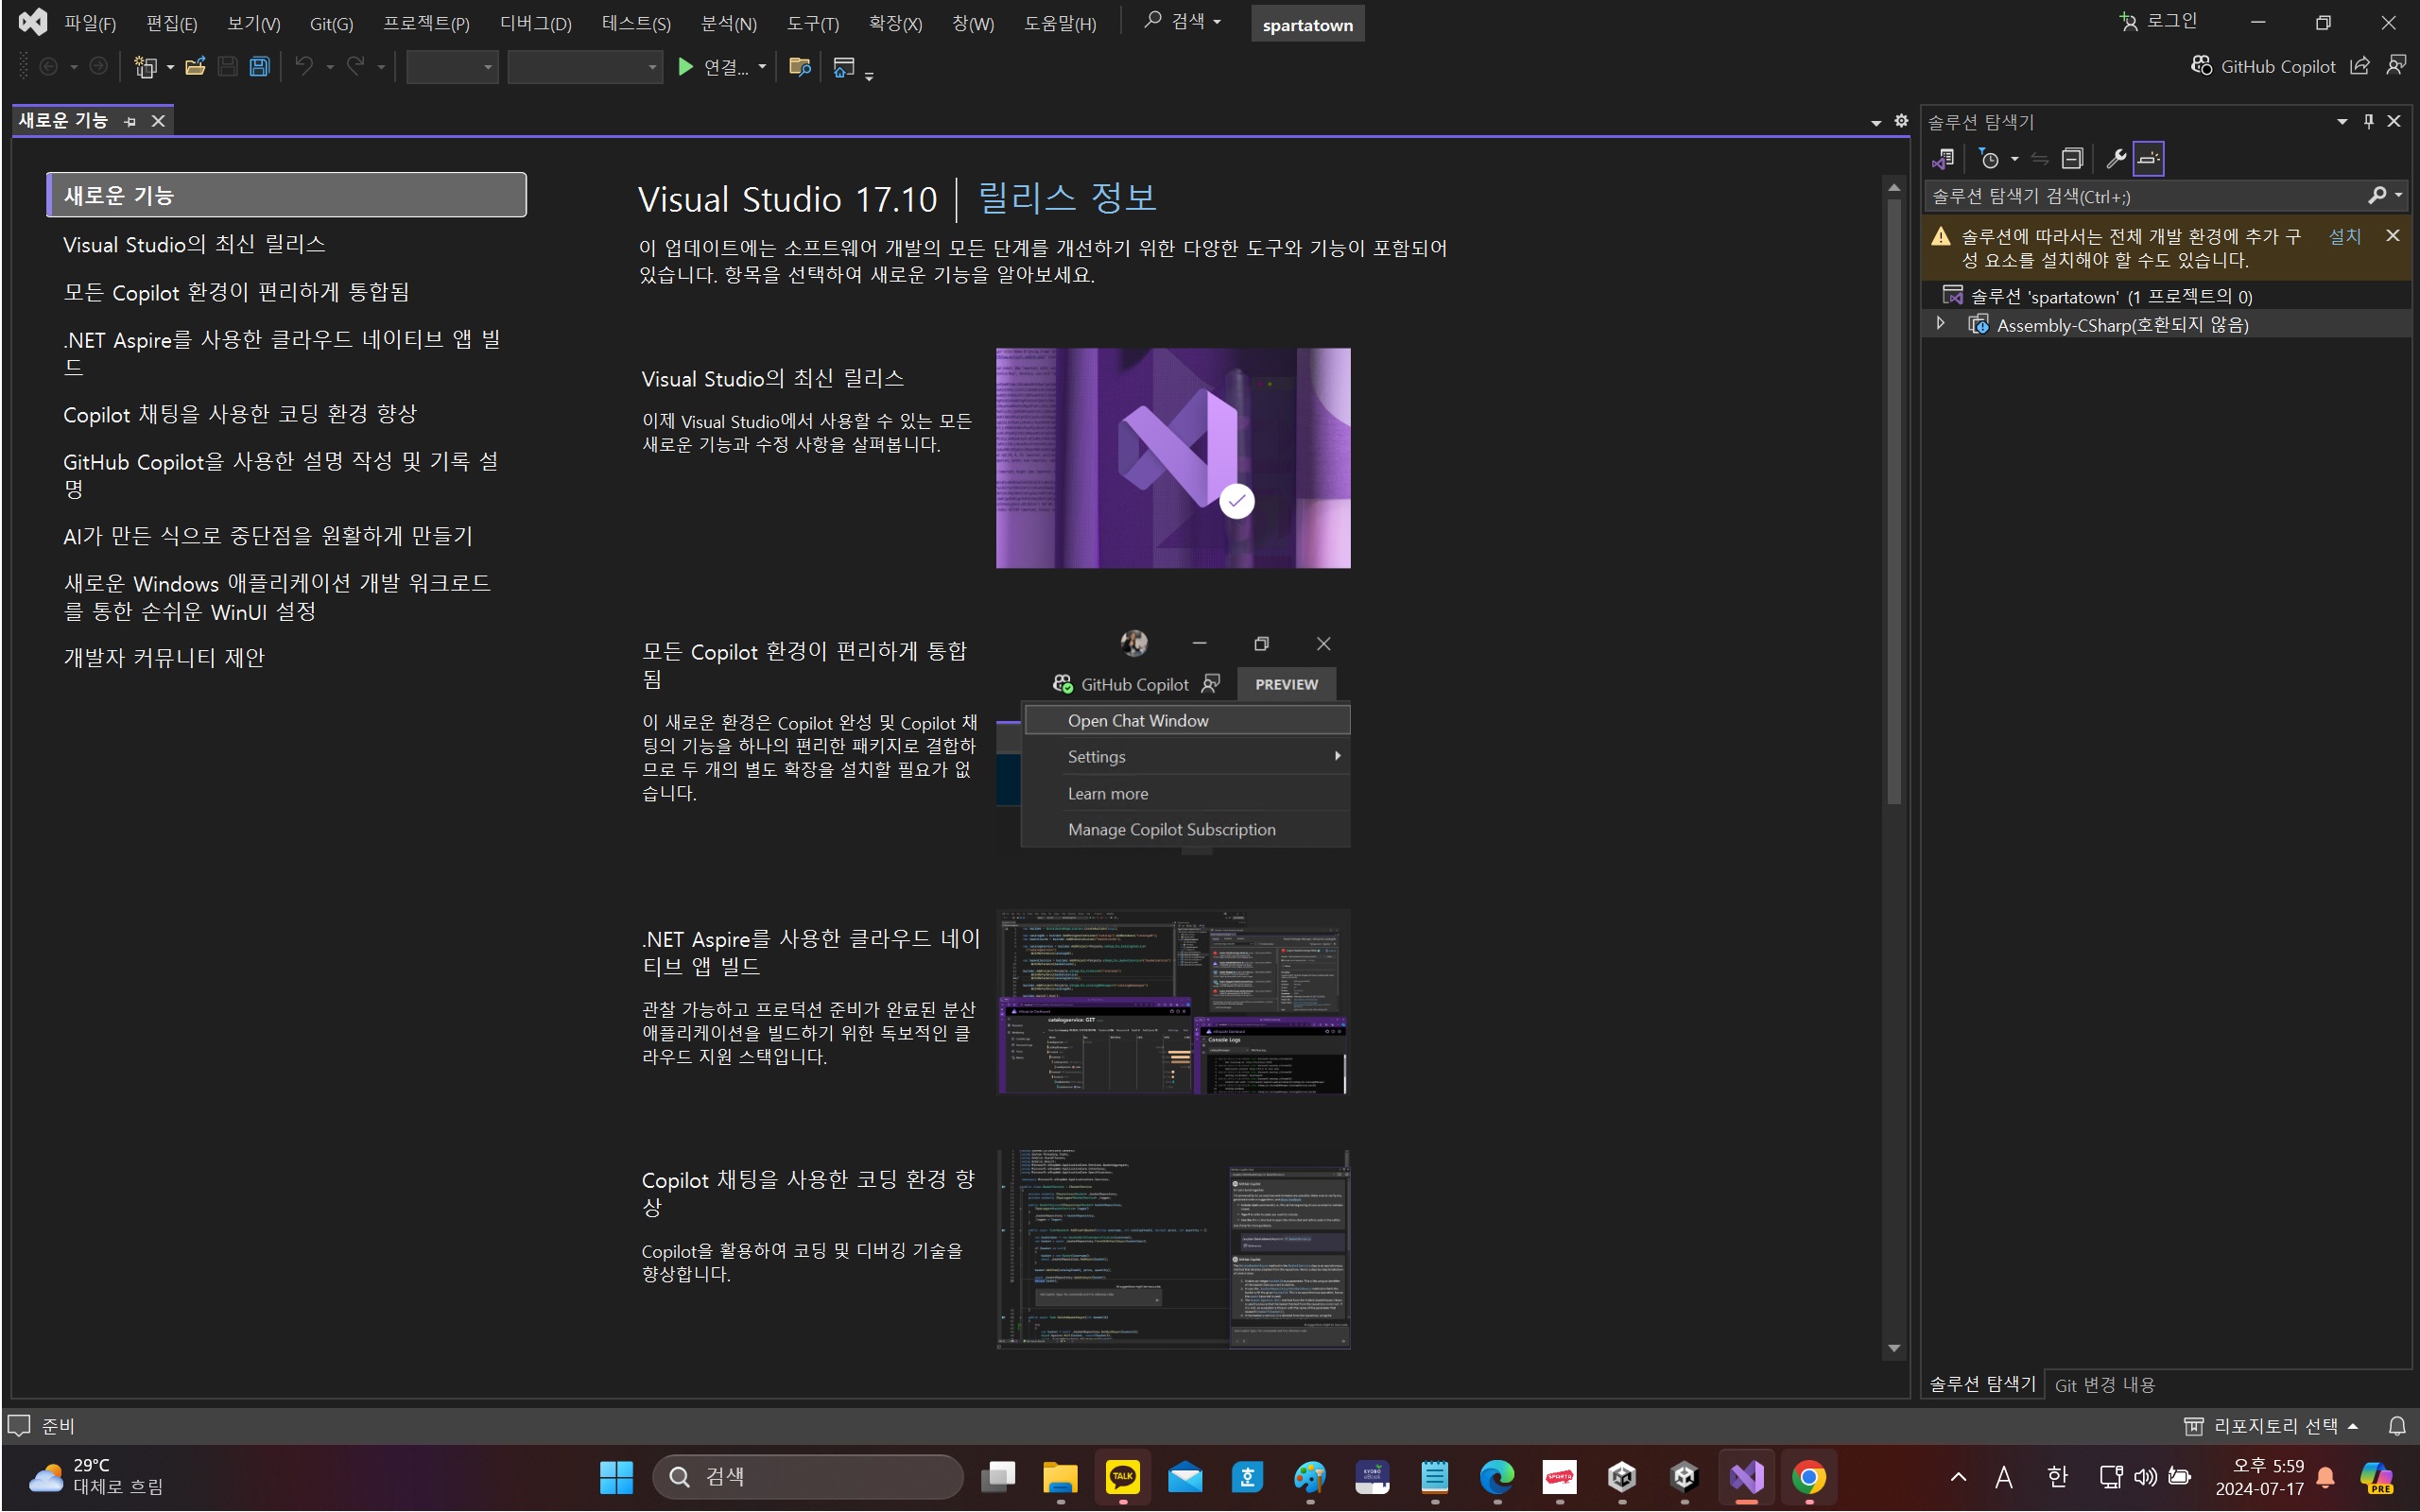Select the 솔루션 'spartatown' tree node

pyautogui.click(x=2098, y=296)
